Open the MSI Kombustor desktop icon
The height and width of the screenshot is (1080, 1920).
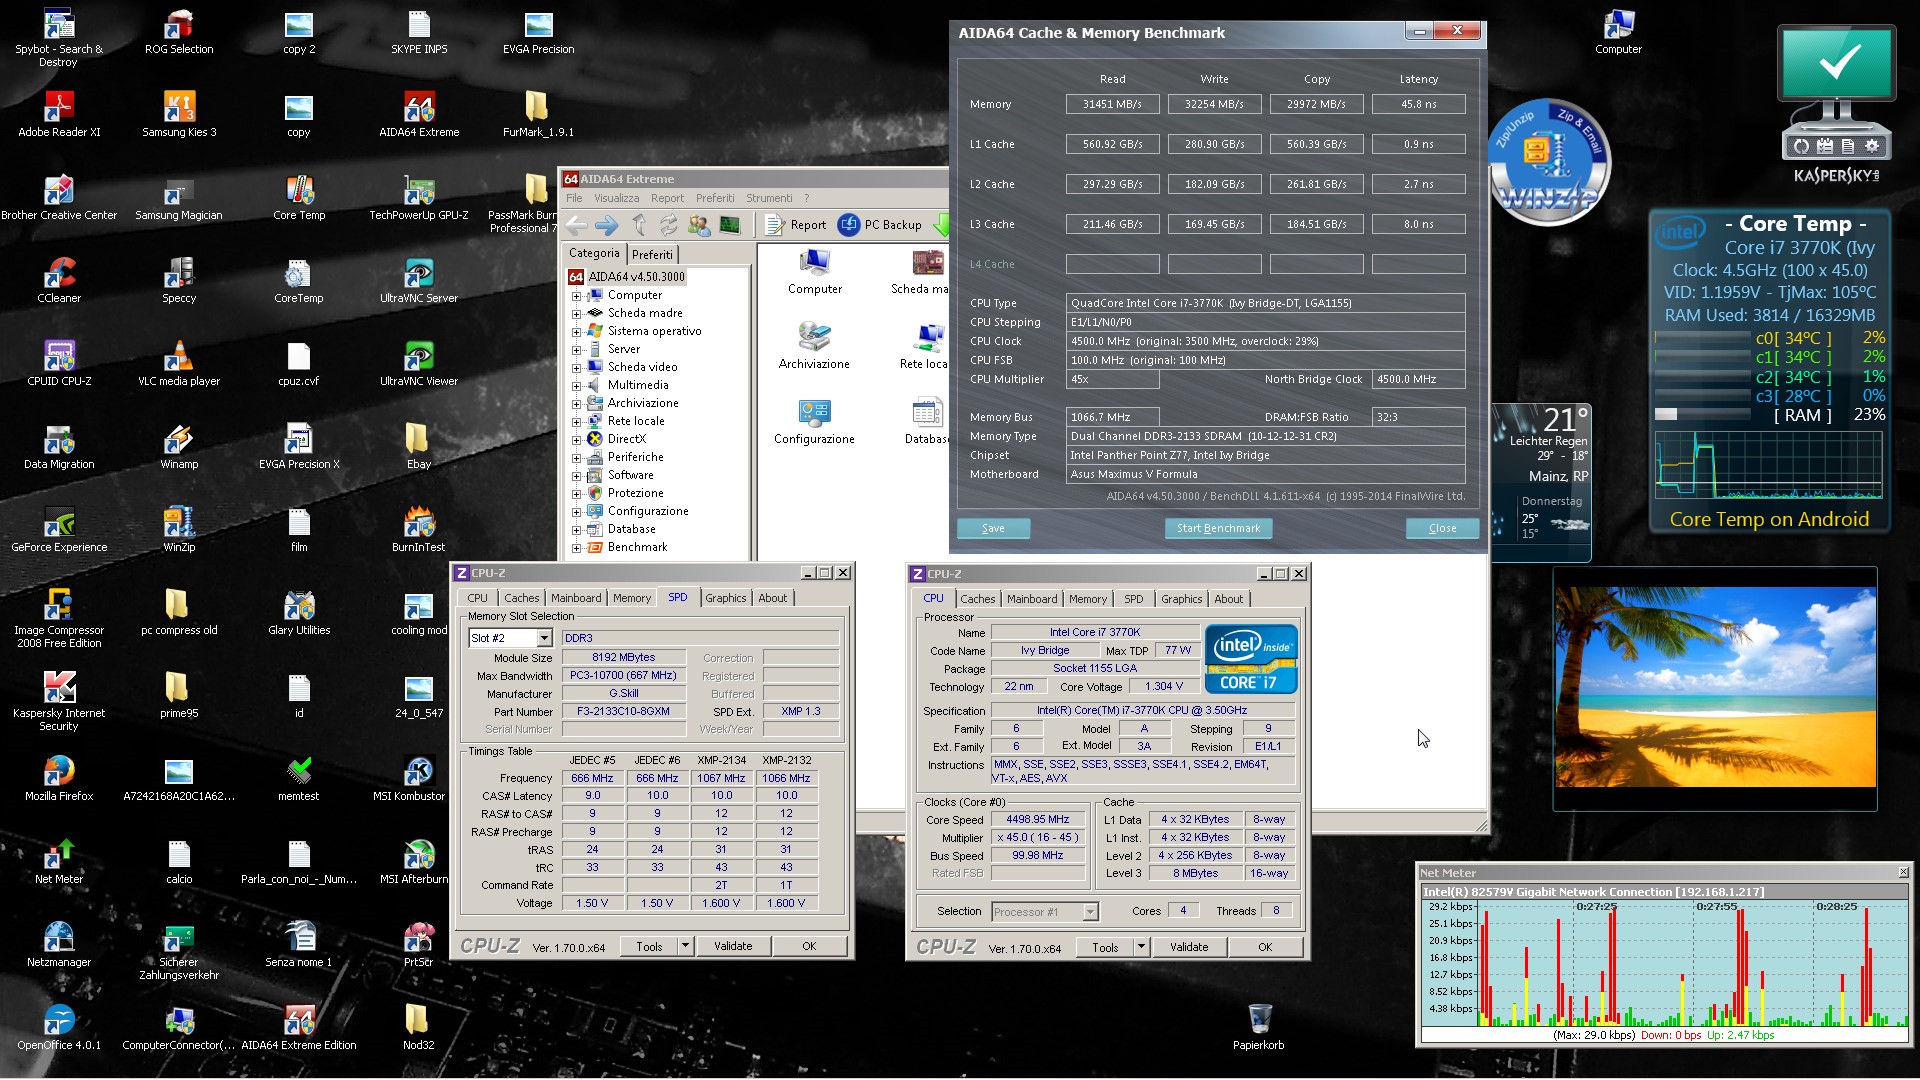coord(409,778)
